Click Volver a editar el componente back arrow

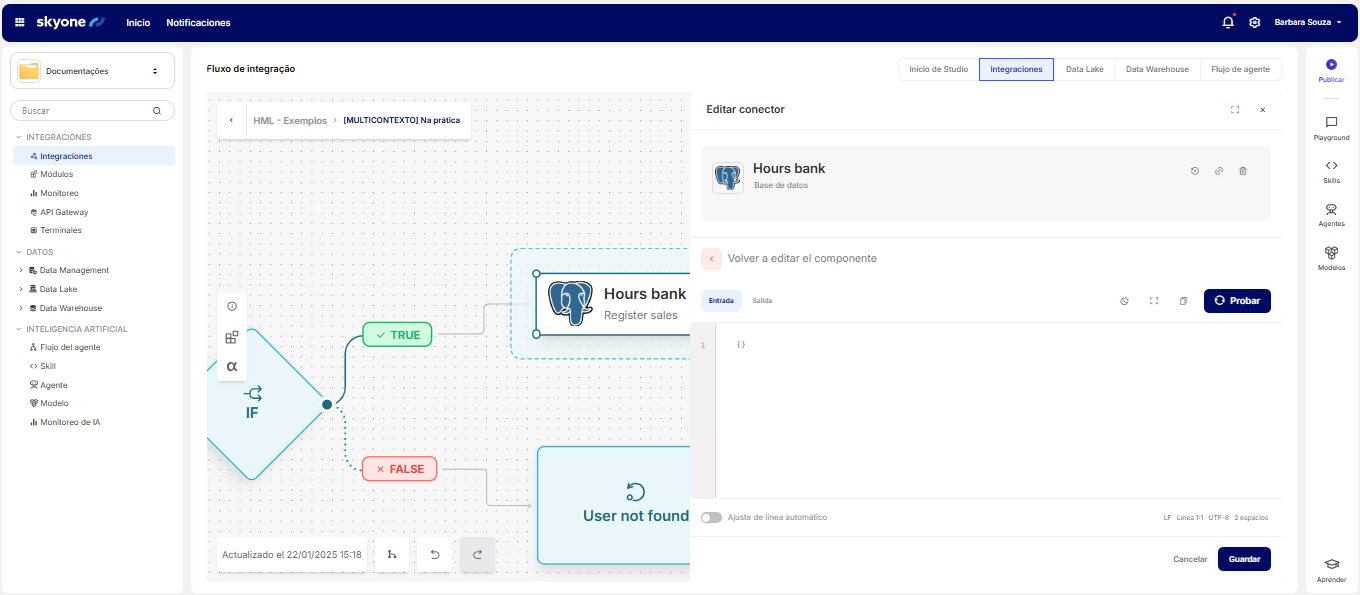711,258
